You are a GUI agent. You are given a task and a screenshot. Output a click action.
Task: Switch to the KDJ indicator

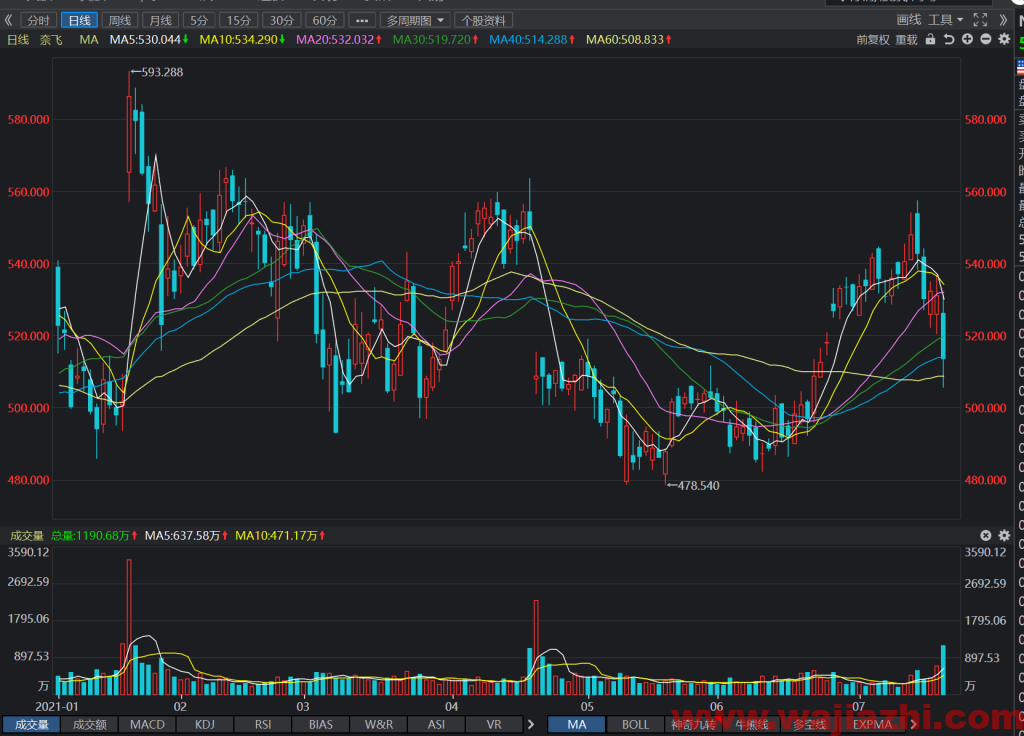[205, 725]
